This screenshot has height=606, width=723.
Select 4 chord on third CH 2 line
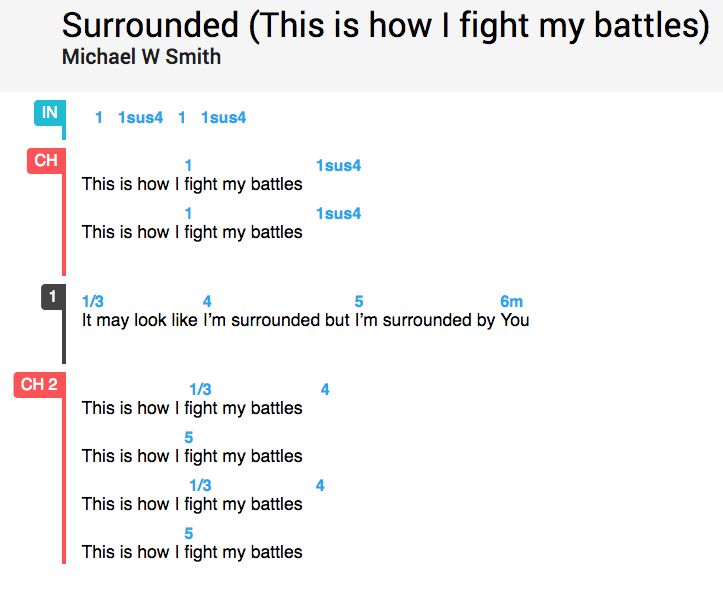click(x=320, y=486)
